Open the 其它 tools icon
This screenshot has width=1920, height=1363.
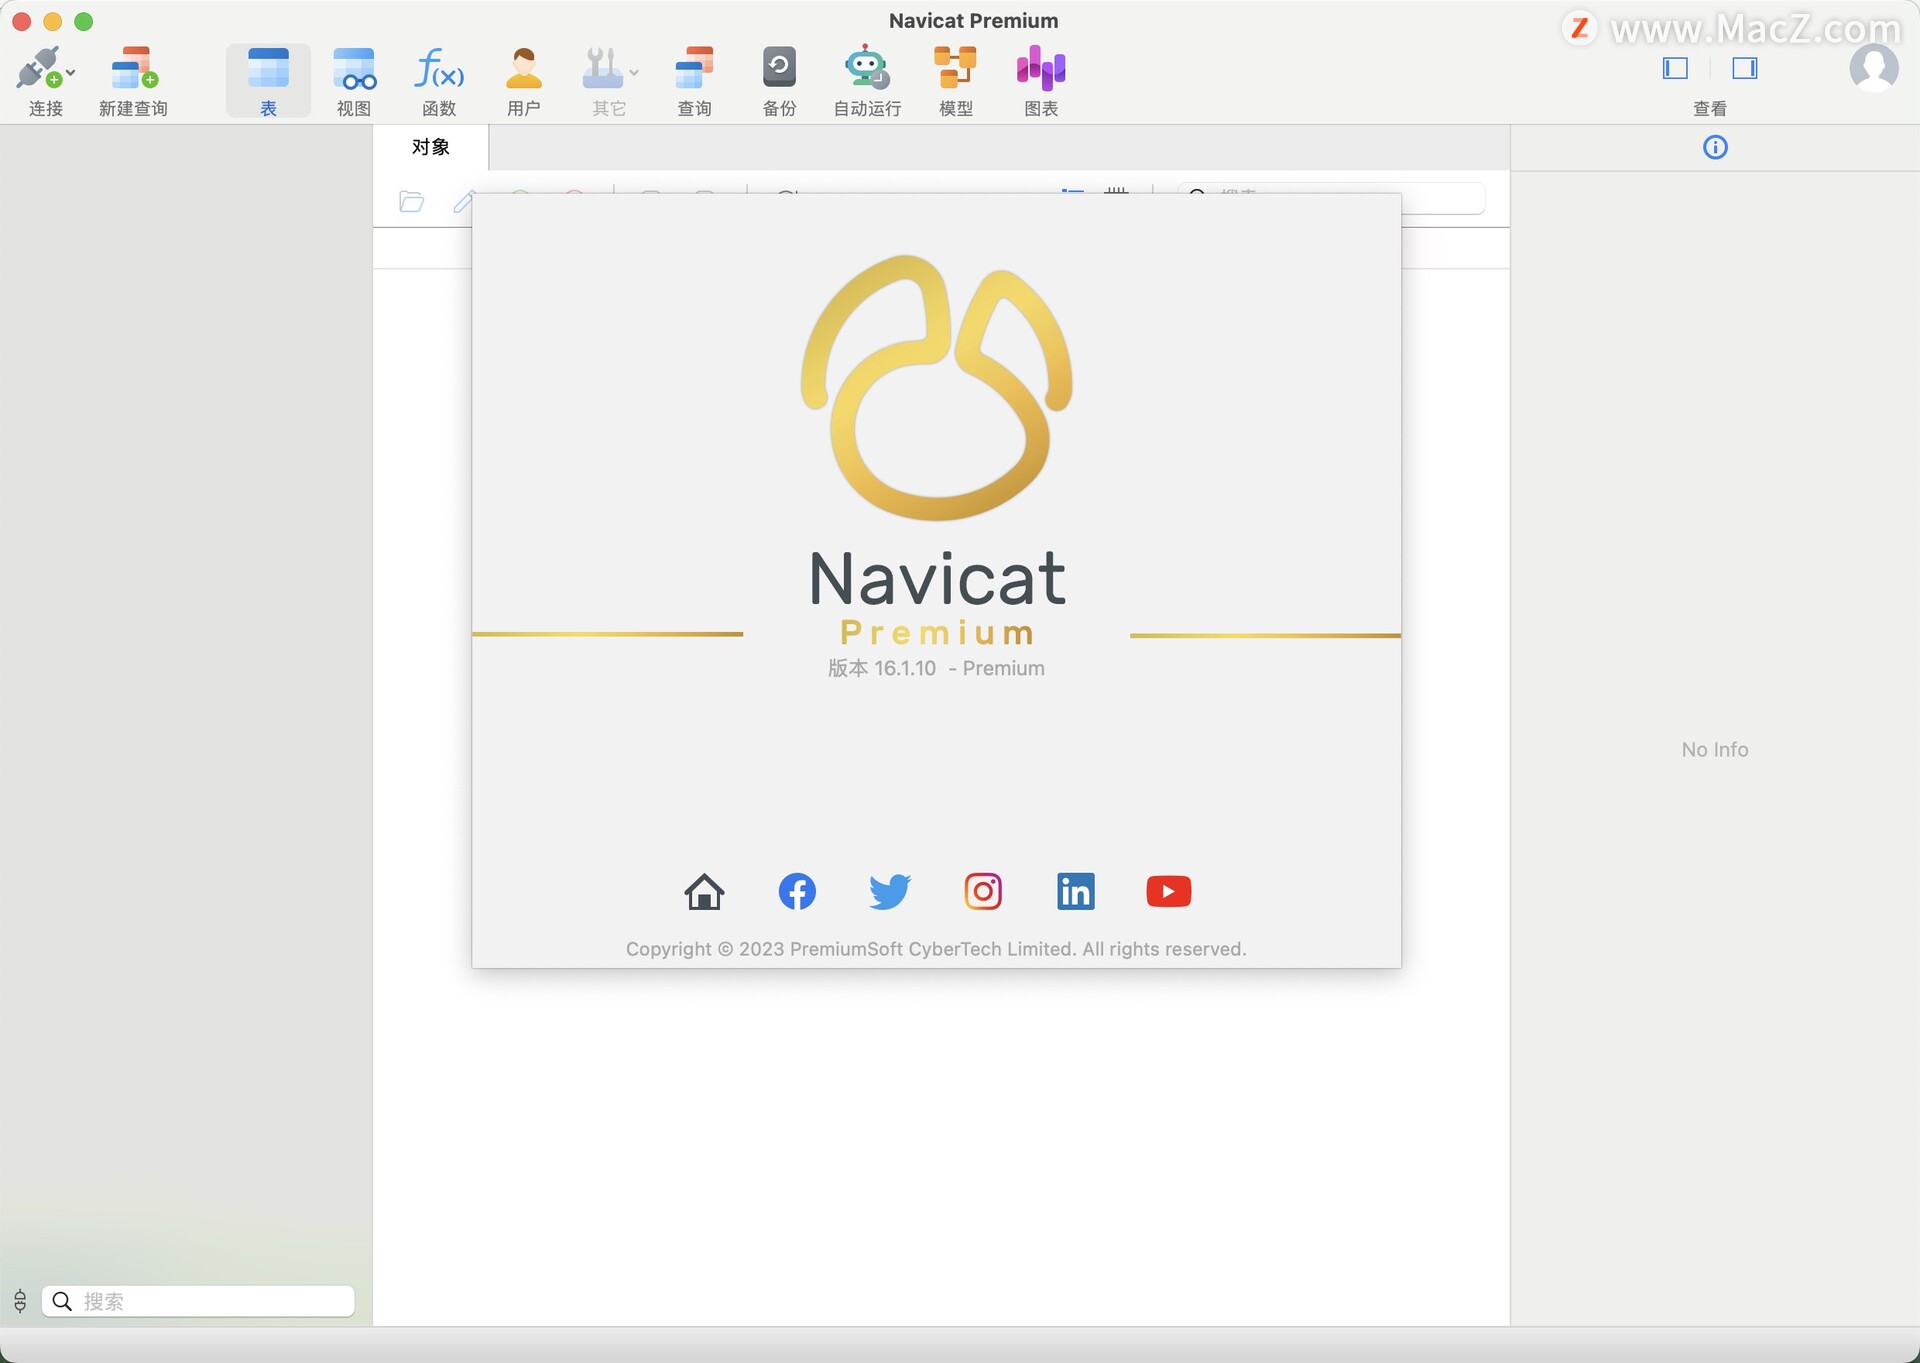[x=603, y=68]
